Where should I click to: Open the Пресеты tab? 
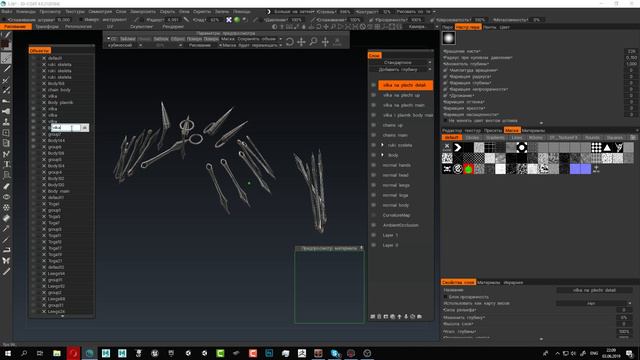[x=493, y=131]
